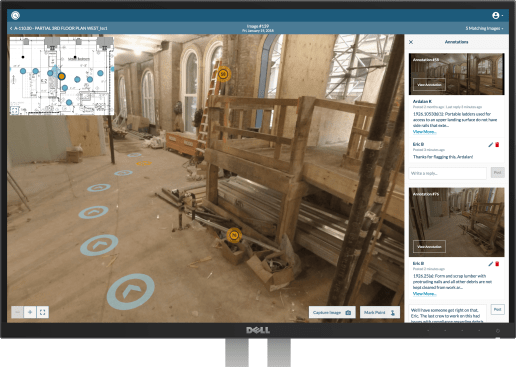Expand the 5 Matching Images dropdown

484,28
